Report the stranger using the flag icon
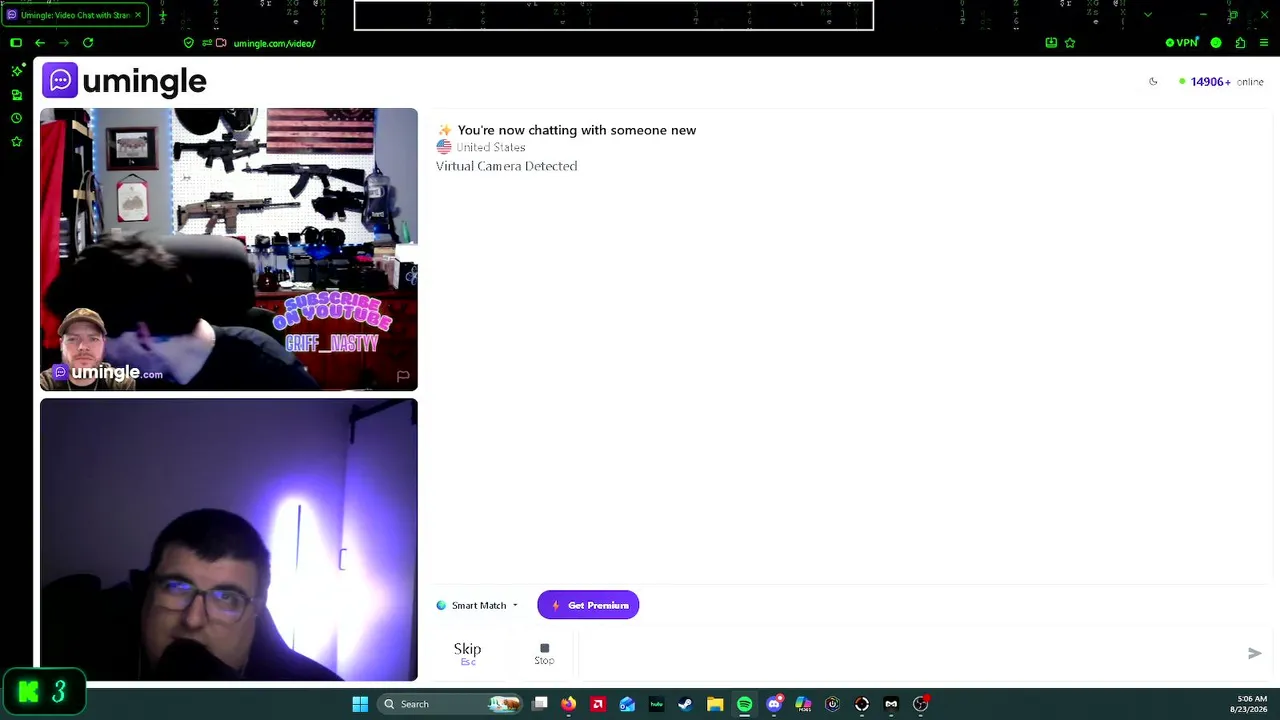Viewport: 1280px width, 720px height. tap(403, 376)
